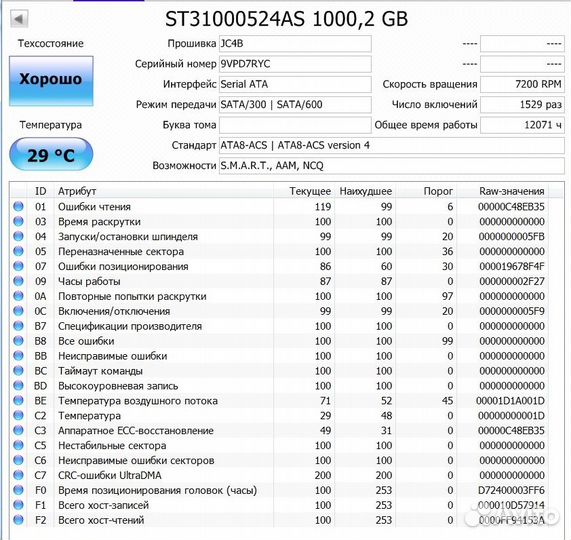The height and width of the screenshot is (540, 571).
Task: Select the status dot for Переназначенные сектора
Action: (x=18, y=251)
